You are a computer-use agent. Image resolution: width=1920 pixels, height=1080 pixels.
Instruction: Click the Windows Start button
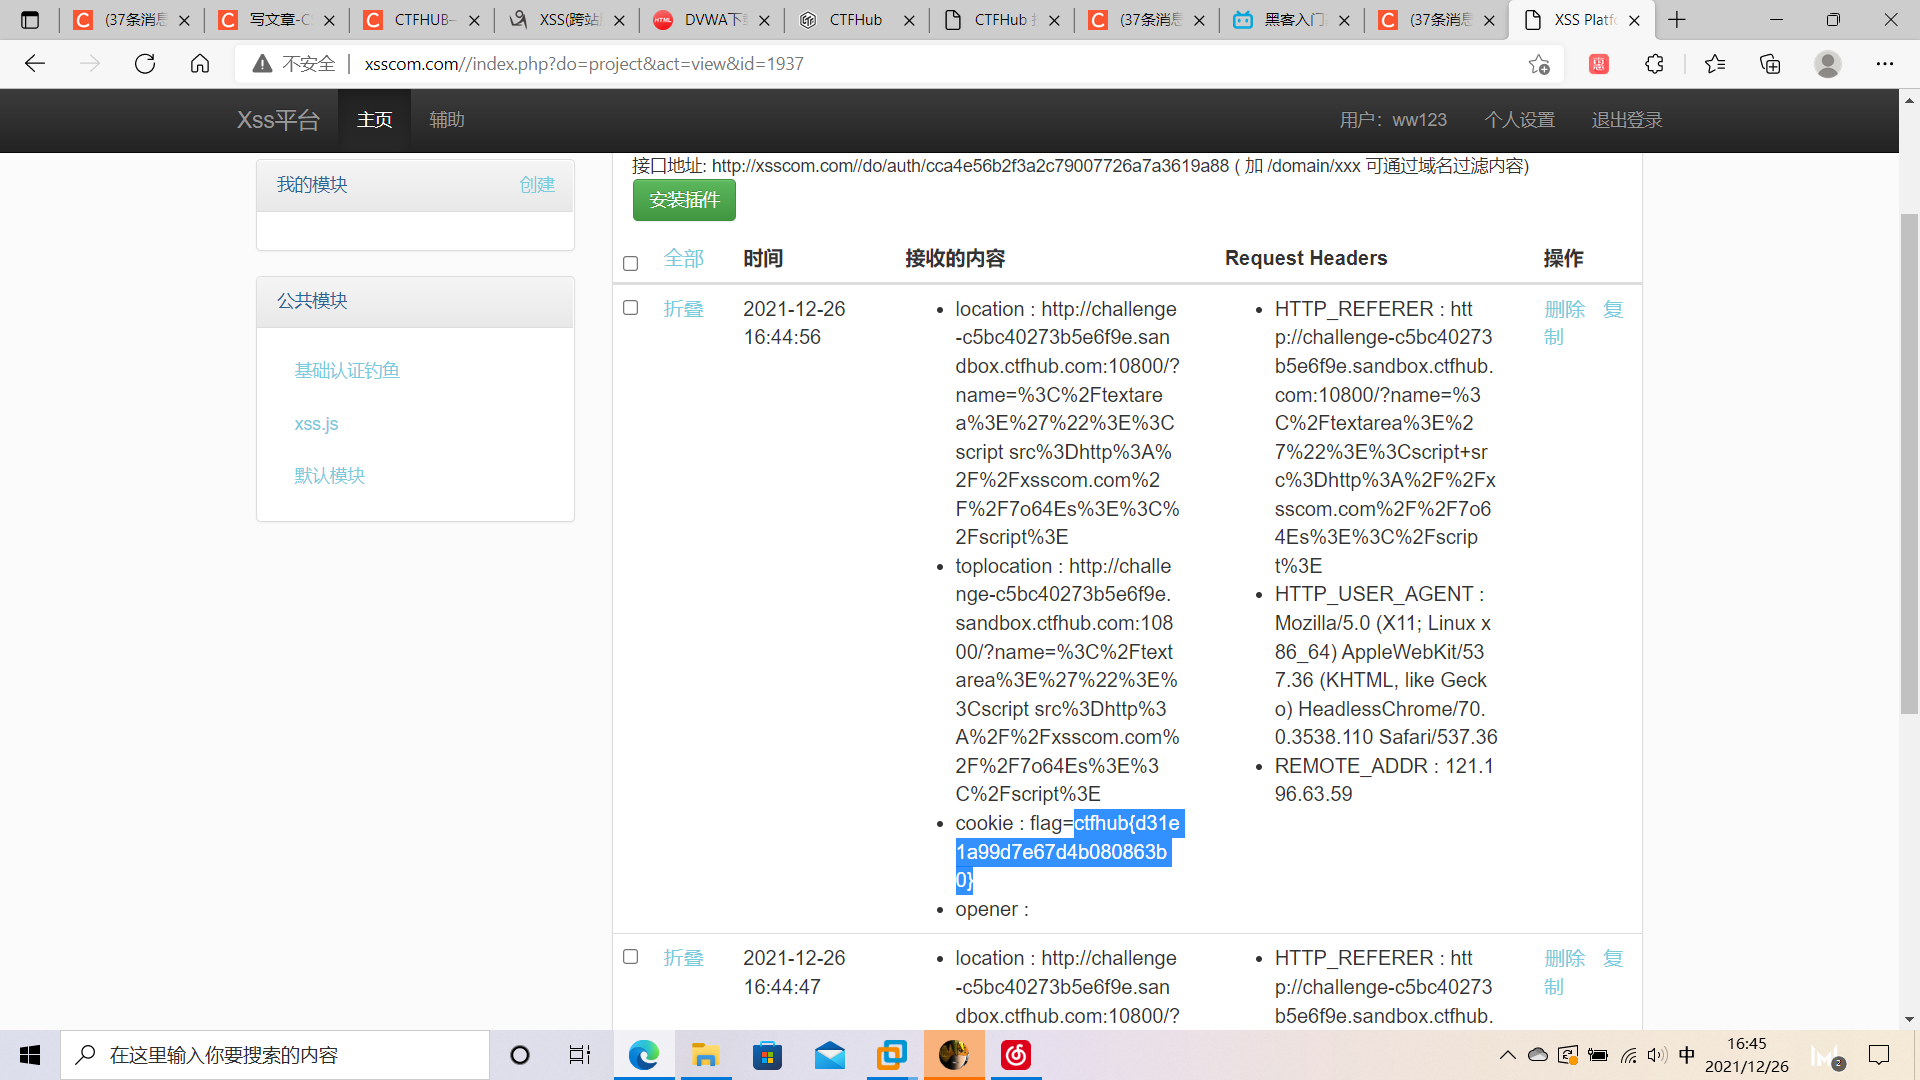pyautogui.click(x=28, y=1055)
